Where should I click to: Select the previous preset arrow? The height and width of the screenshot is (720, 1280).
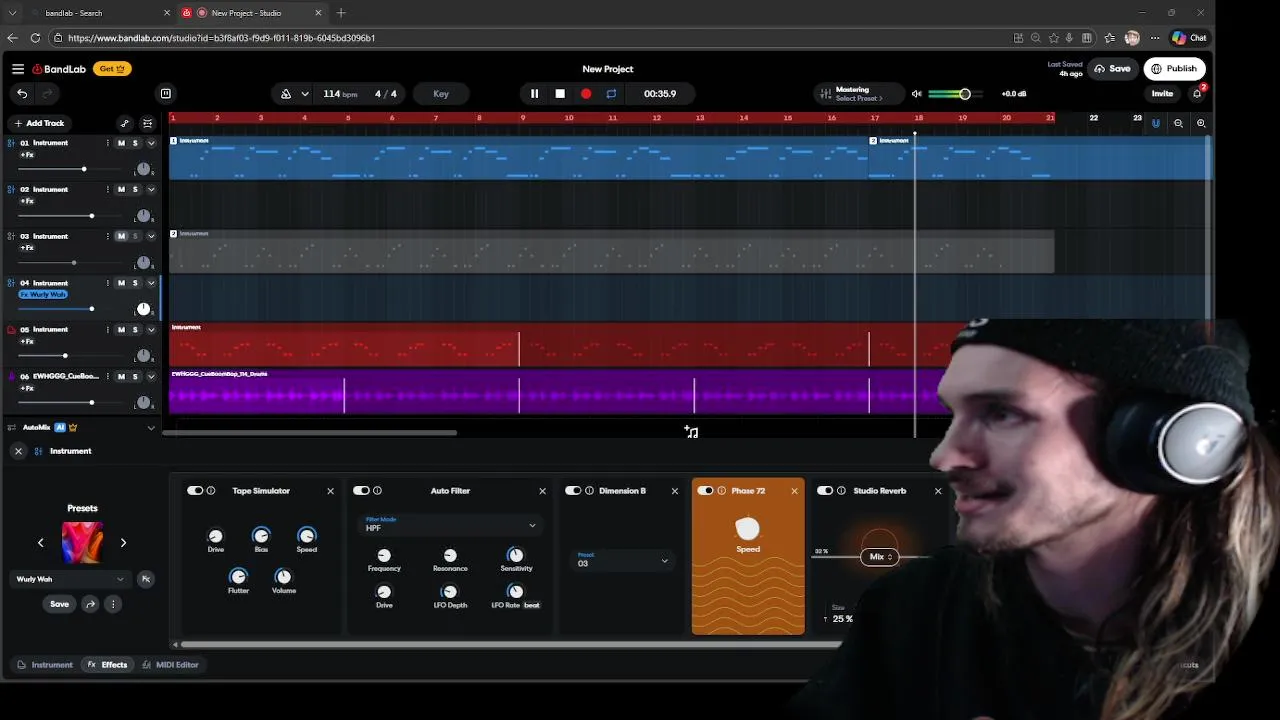pos(41,543)
